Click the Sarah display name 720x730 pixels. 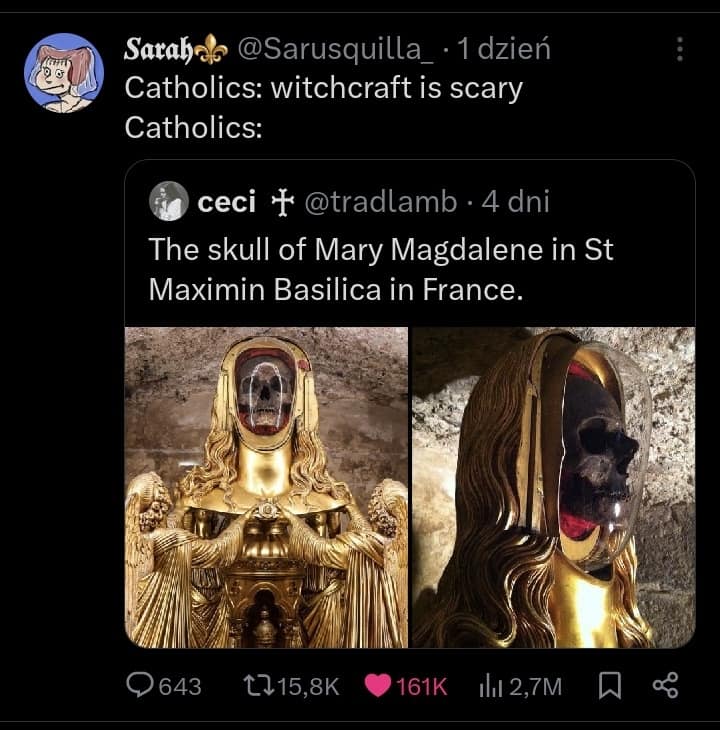150,49
